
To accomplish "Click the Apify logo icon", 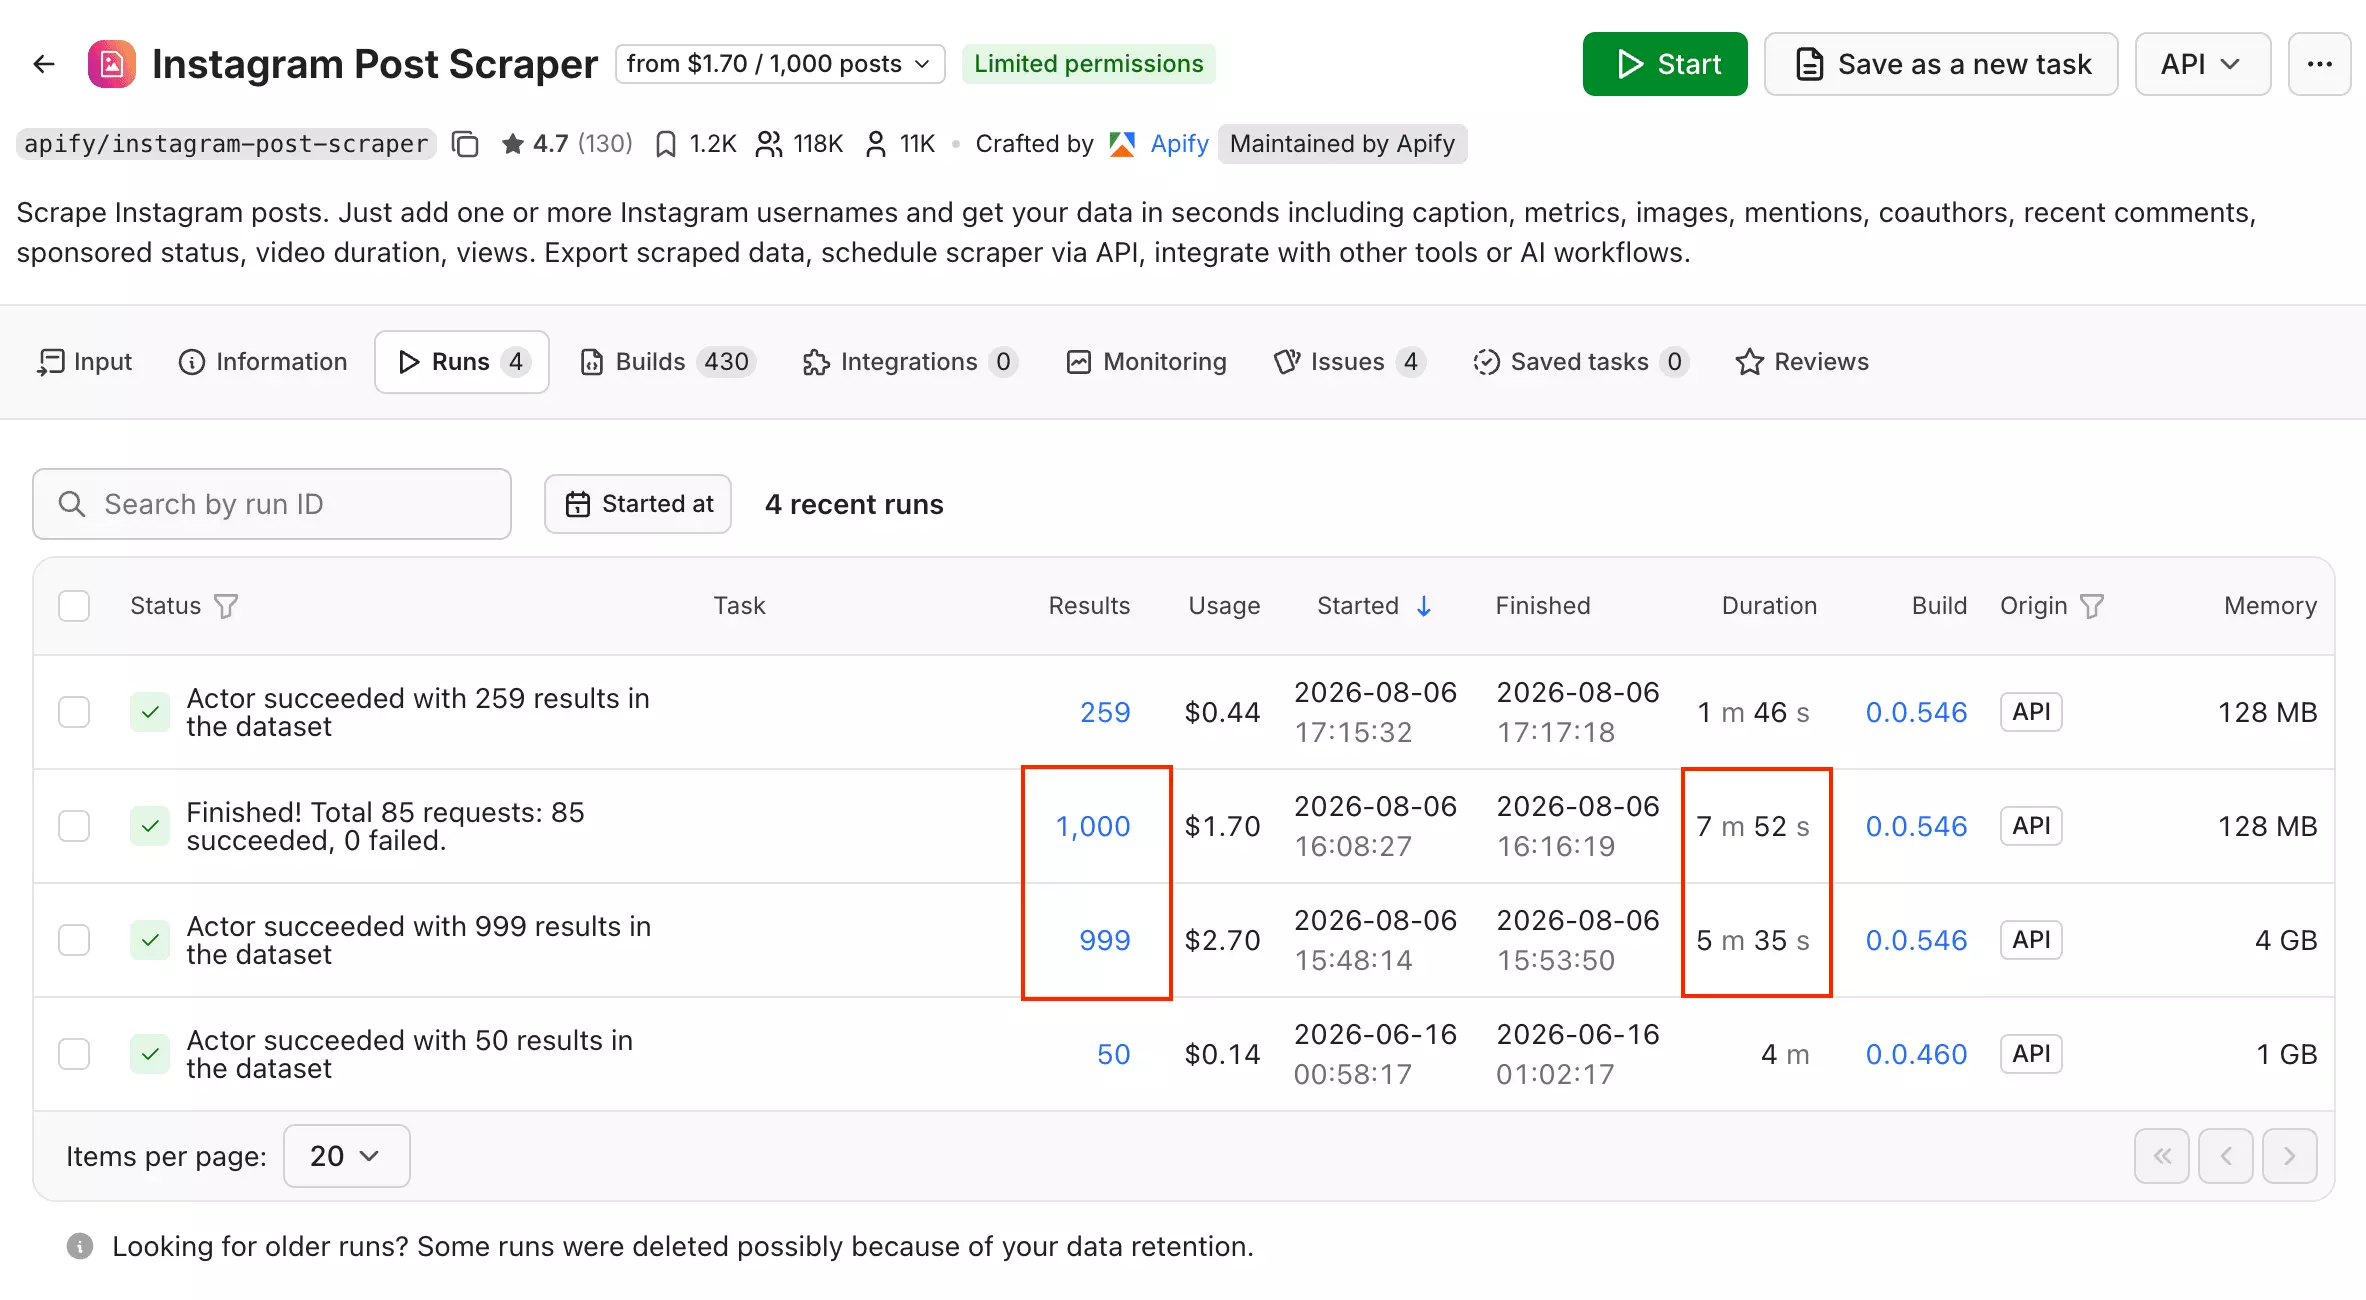I will click(x=1122, y=144).
